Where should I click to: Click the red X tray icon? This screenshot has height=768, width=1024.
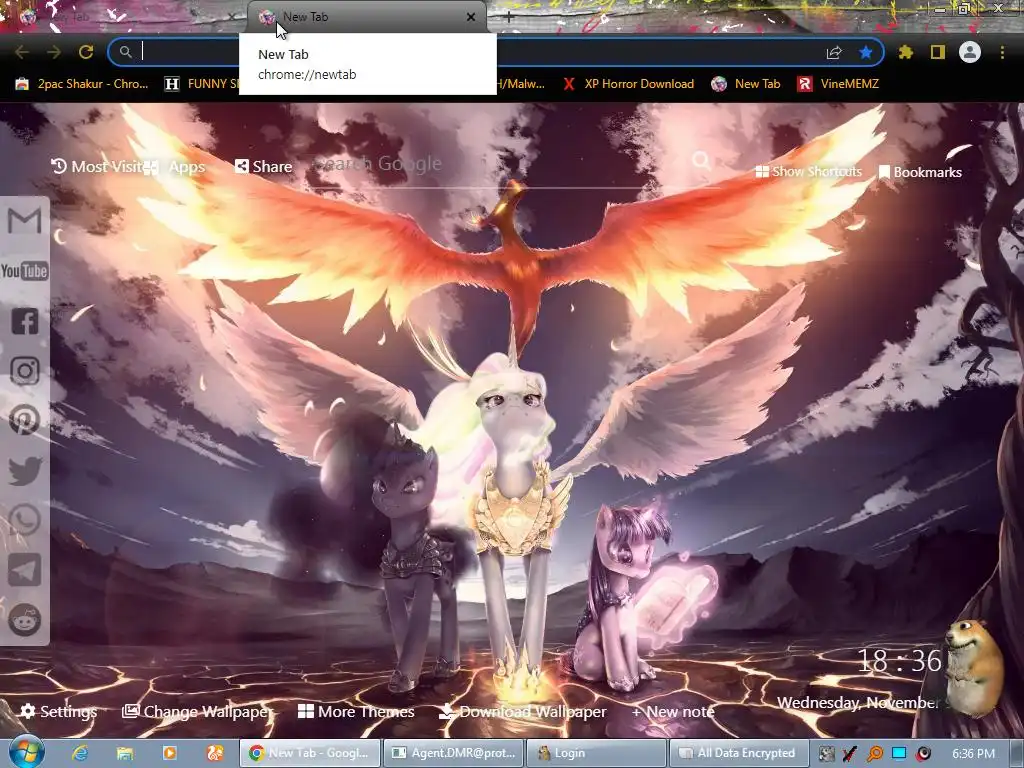(850, 754)
